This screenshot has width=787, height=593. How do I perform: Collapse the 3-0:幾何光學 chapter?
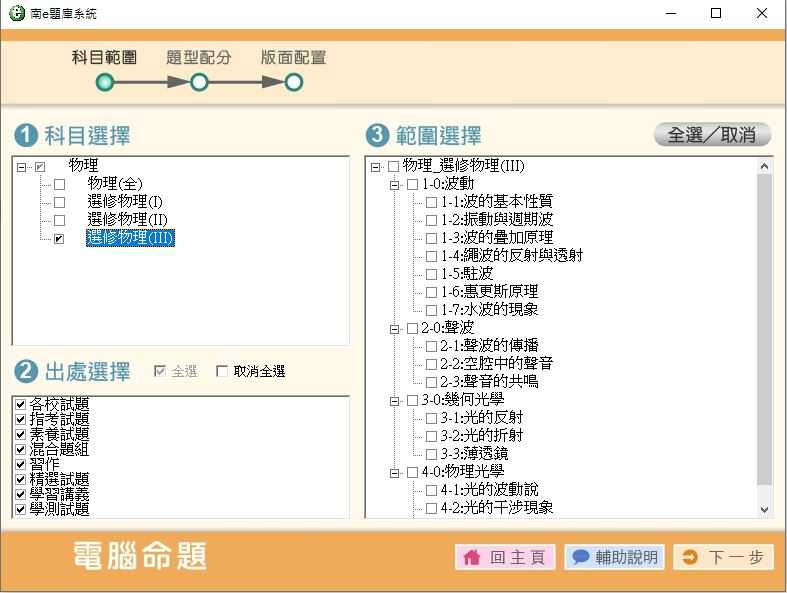pos(395,401)
